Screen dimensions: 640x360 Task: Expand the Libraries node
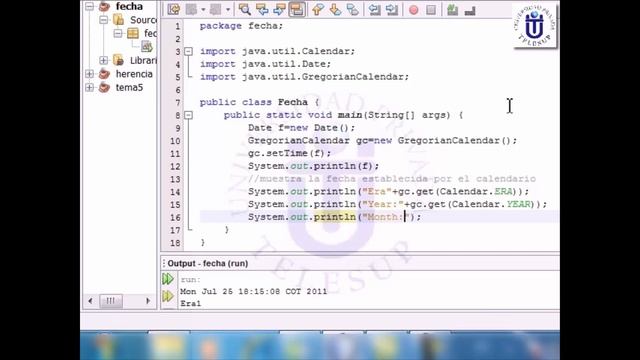(104, 60)
